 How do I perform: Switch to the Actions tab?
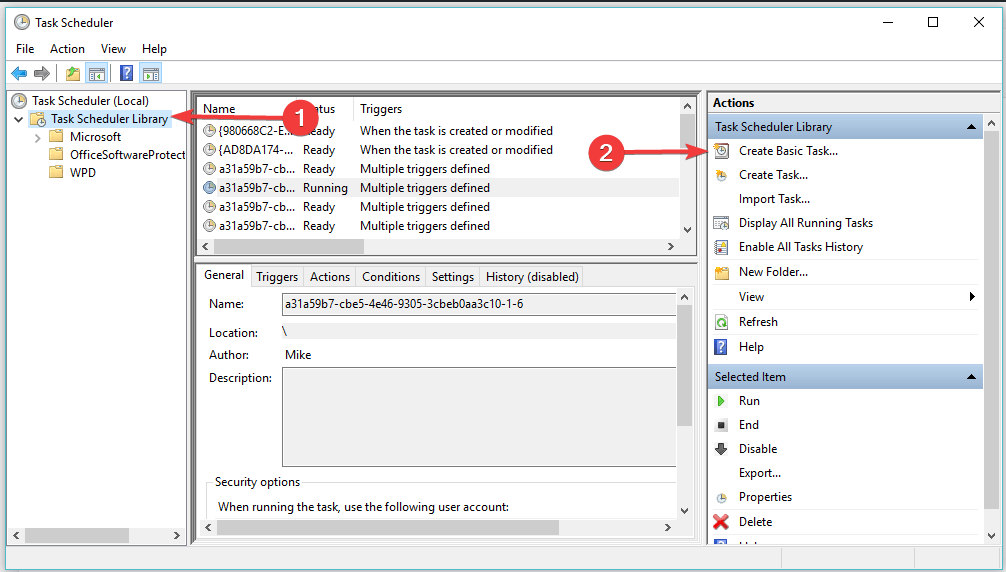click(x=330, y=276)
